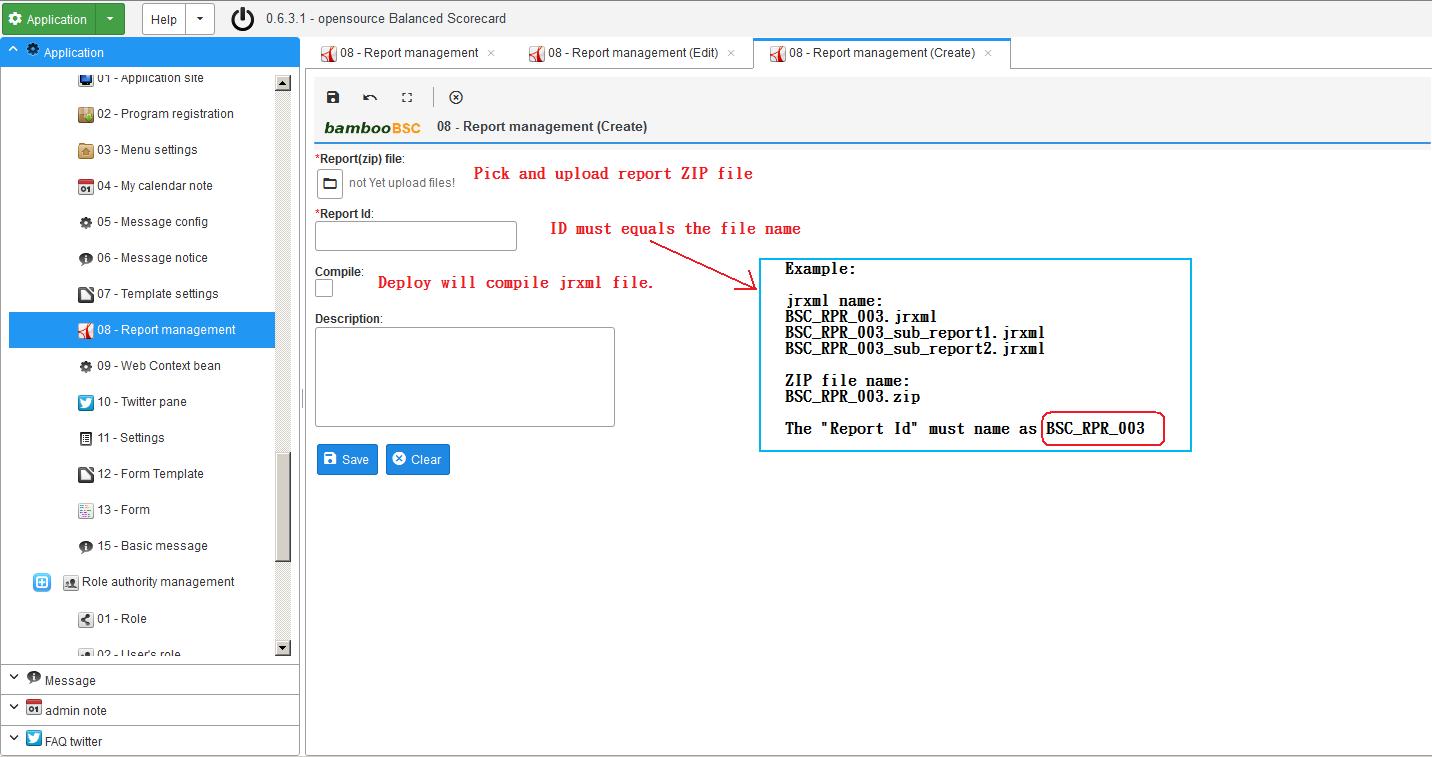Click the sidebar scrollbar up arrow
The width and height of the screenshot is (1432, 757).
(282, 84)
